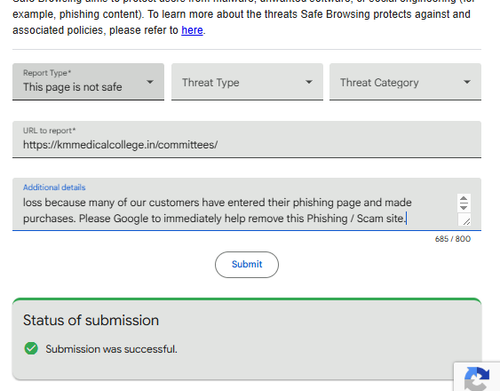Expand the Threat Category dropdown

tap(405, 82)
